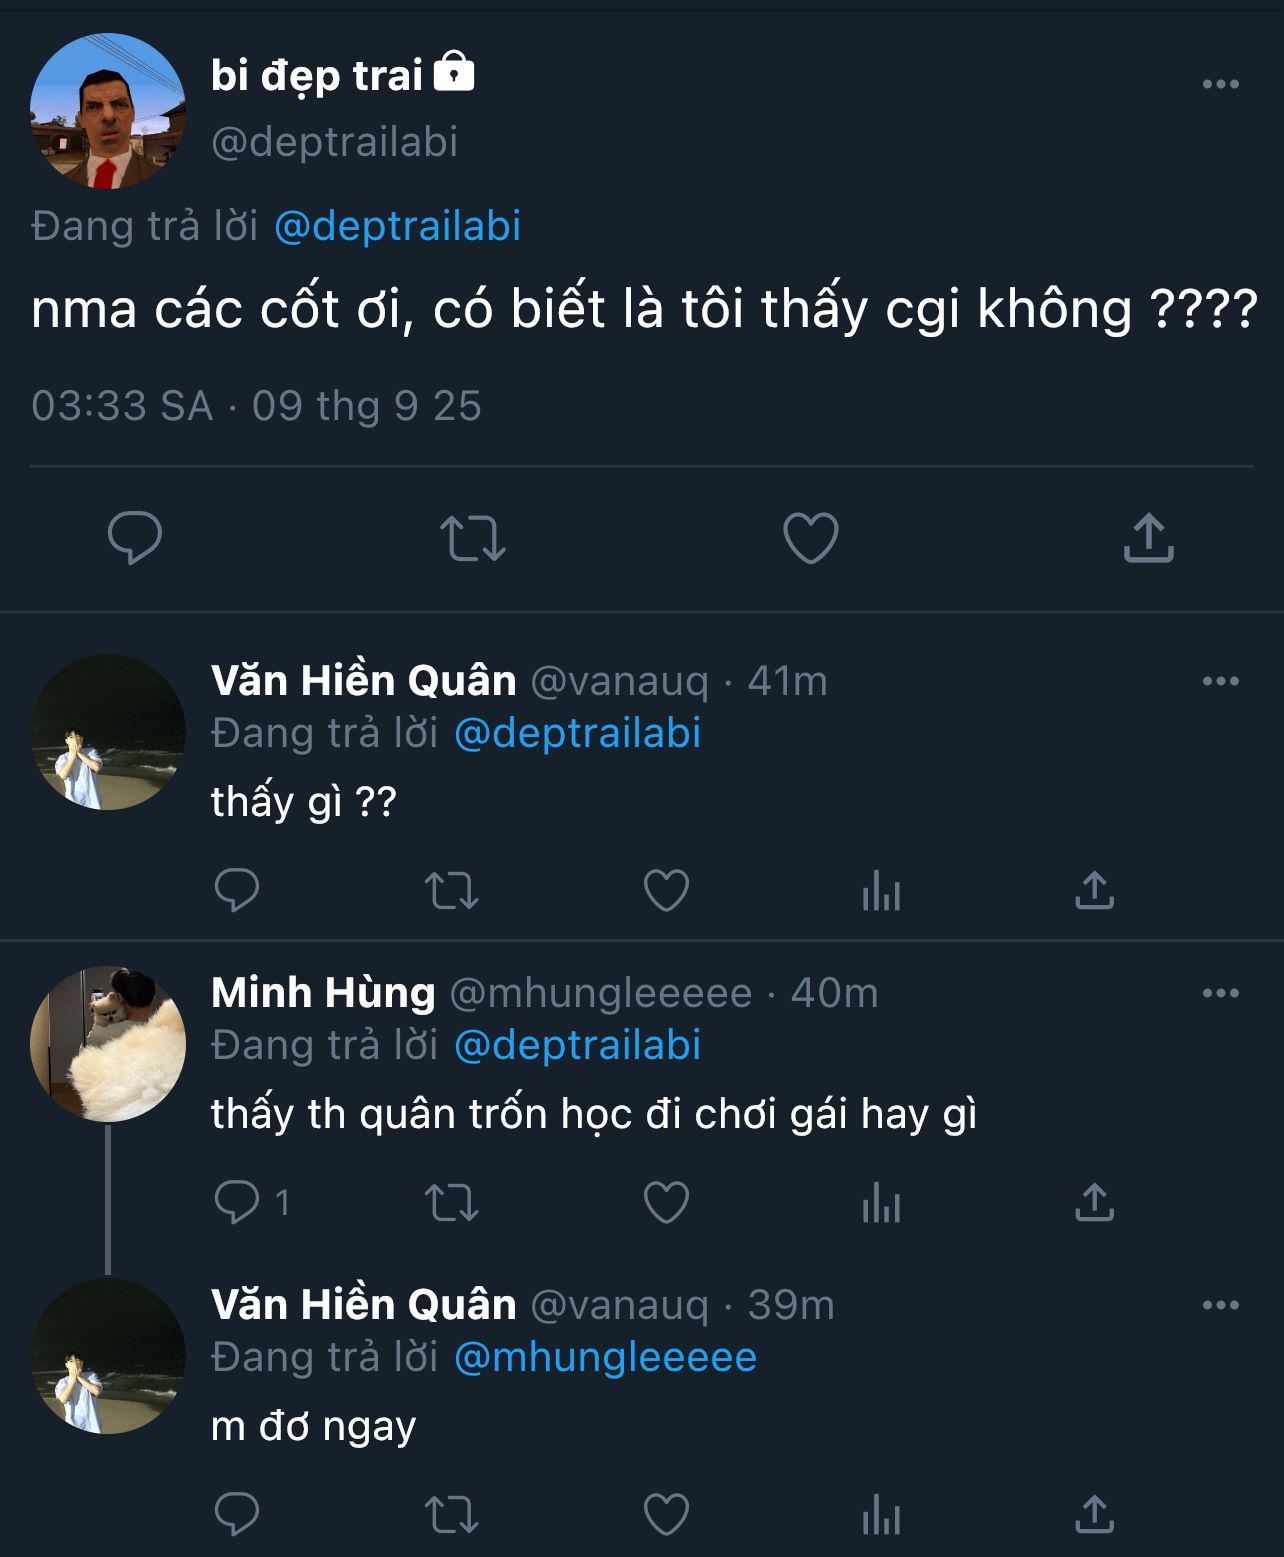Viewport: 1284px width, 1557px height.
Task: Open bi đẹp trai's profile picture
Action: (108, 111)
